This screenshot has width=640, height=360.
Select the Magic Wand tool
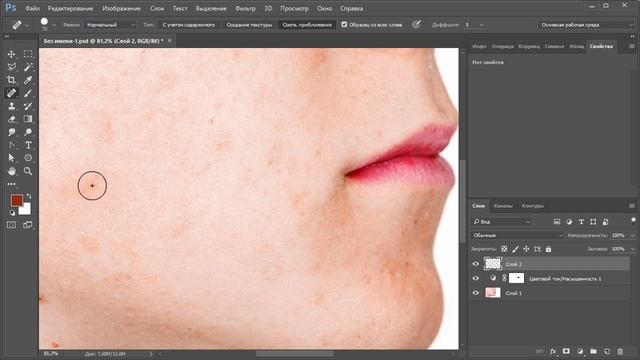pos(28,67)
